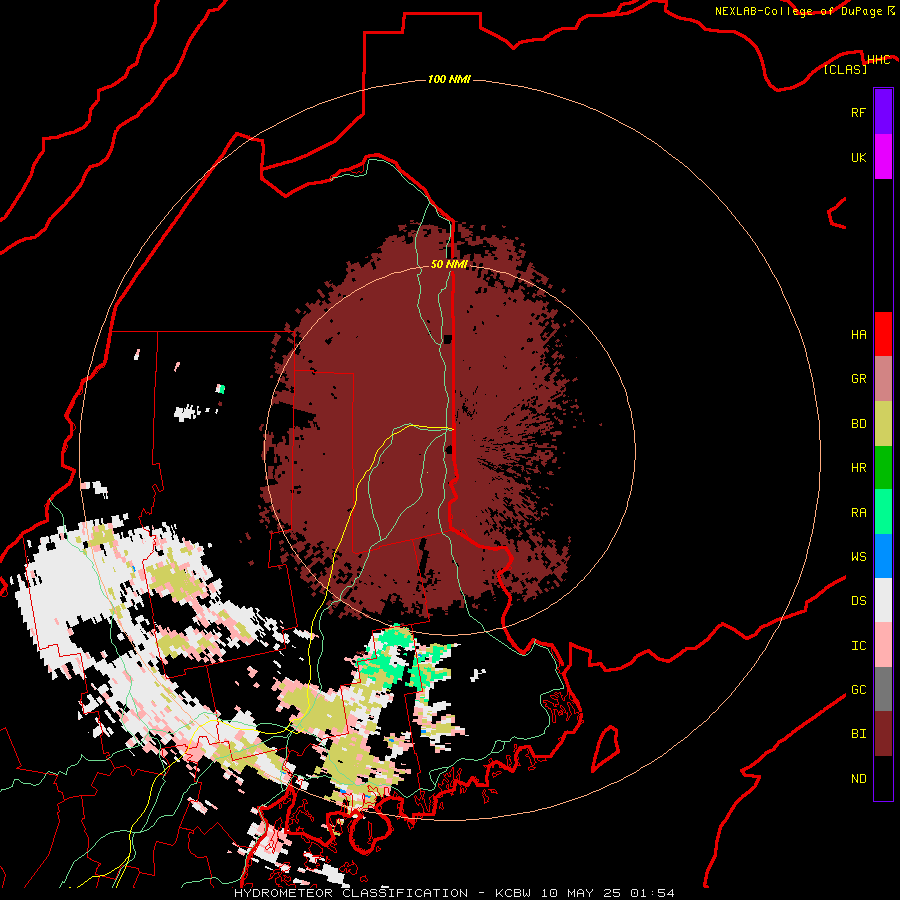The height and width of the screenshot is (900, 900).
Task: Click the KCBW station identifier
Action: click(x=513, y=893)
